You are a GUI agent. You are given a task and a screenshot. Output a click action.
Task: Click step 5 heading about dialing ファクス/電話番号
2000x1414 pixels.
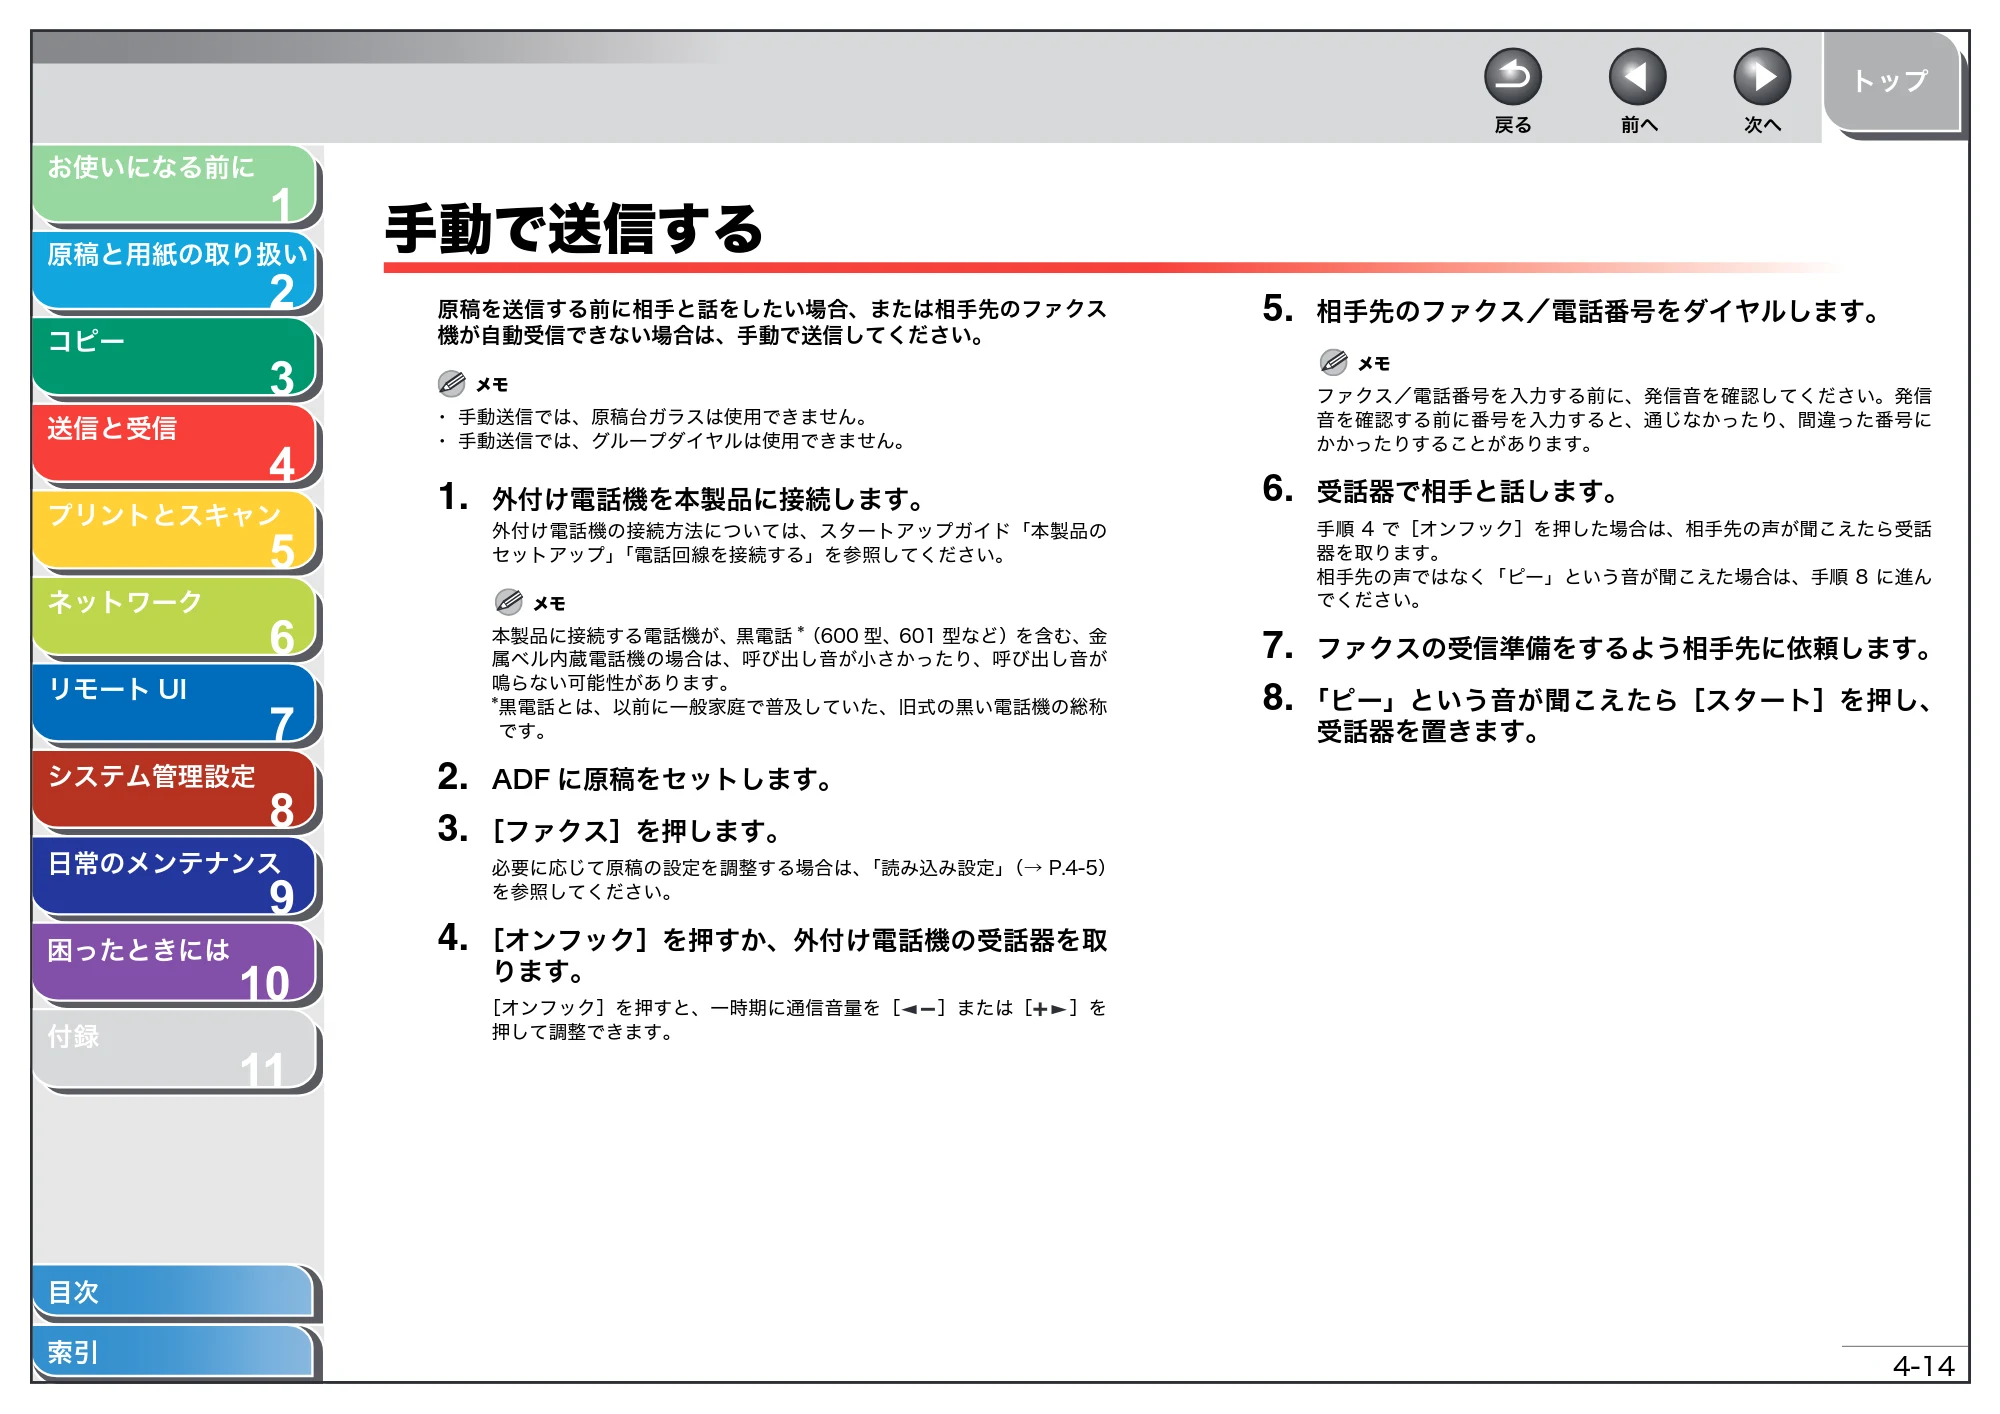[1599, 312]
